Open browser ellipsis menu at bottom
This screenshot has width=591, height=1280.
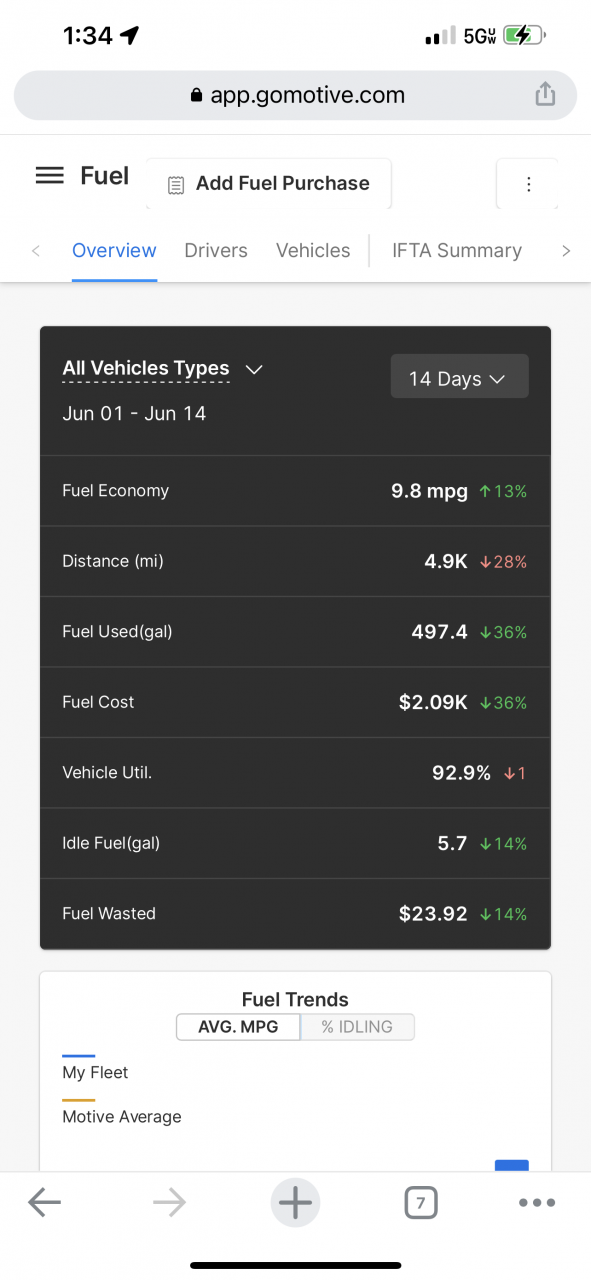pos(537,1203)
